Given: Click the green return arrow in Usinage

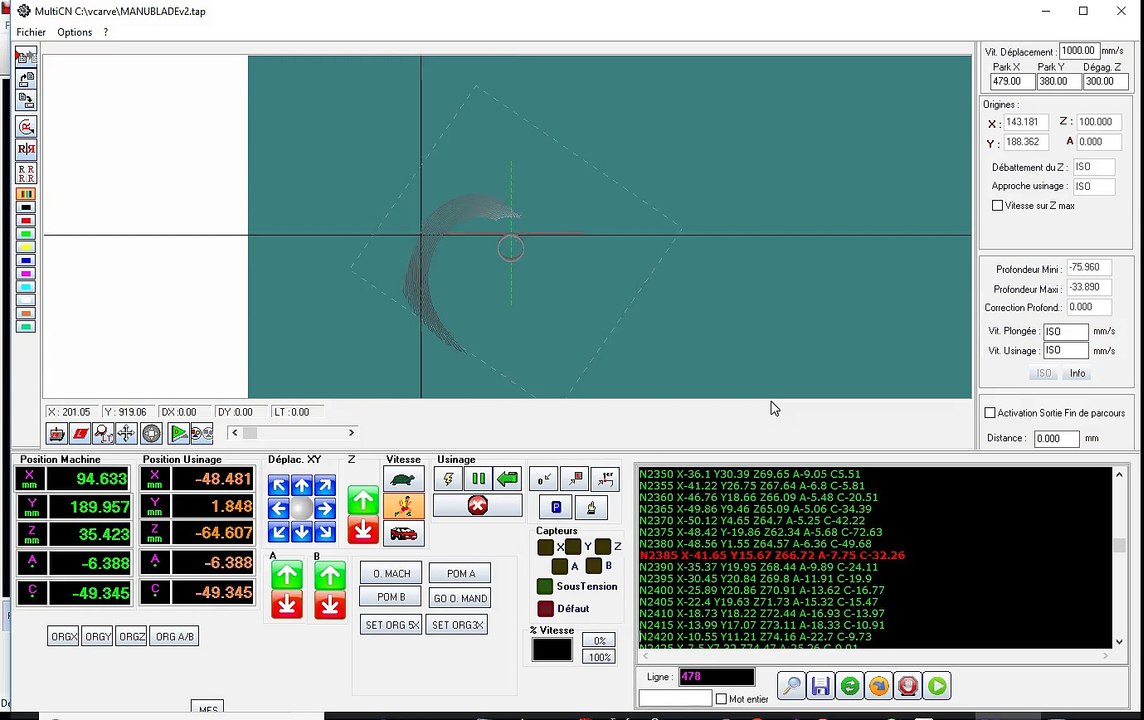Looking at the screenshot, I should coord(508,479).
